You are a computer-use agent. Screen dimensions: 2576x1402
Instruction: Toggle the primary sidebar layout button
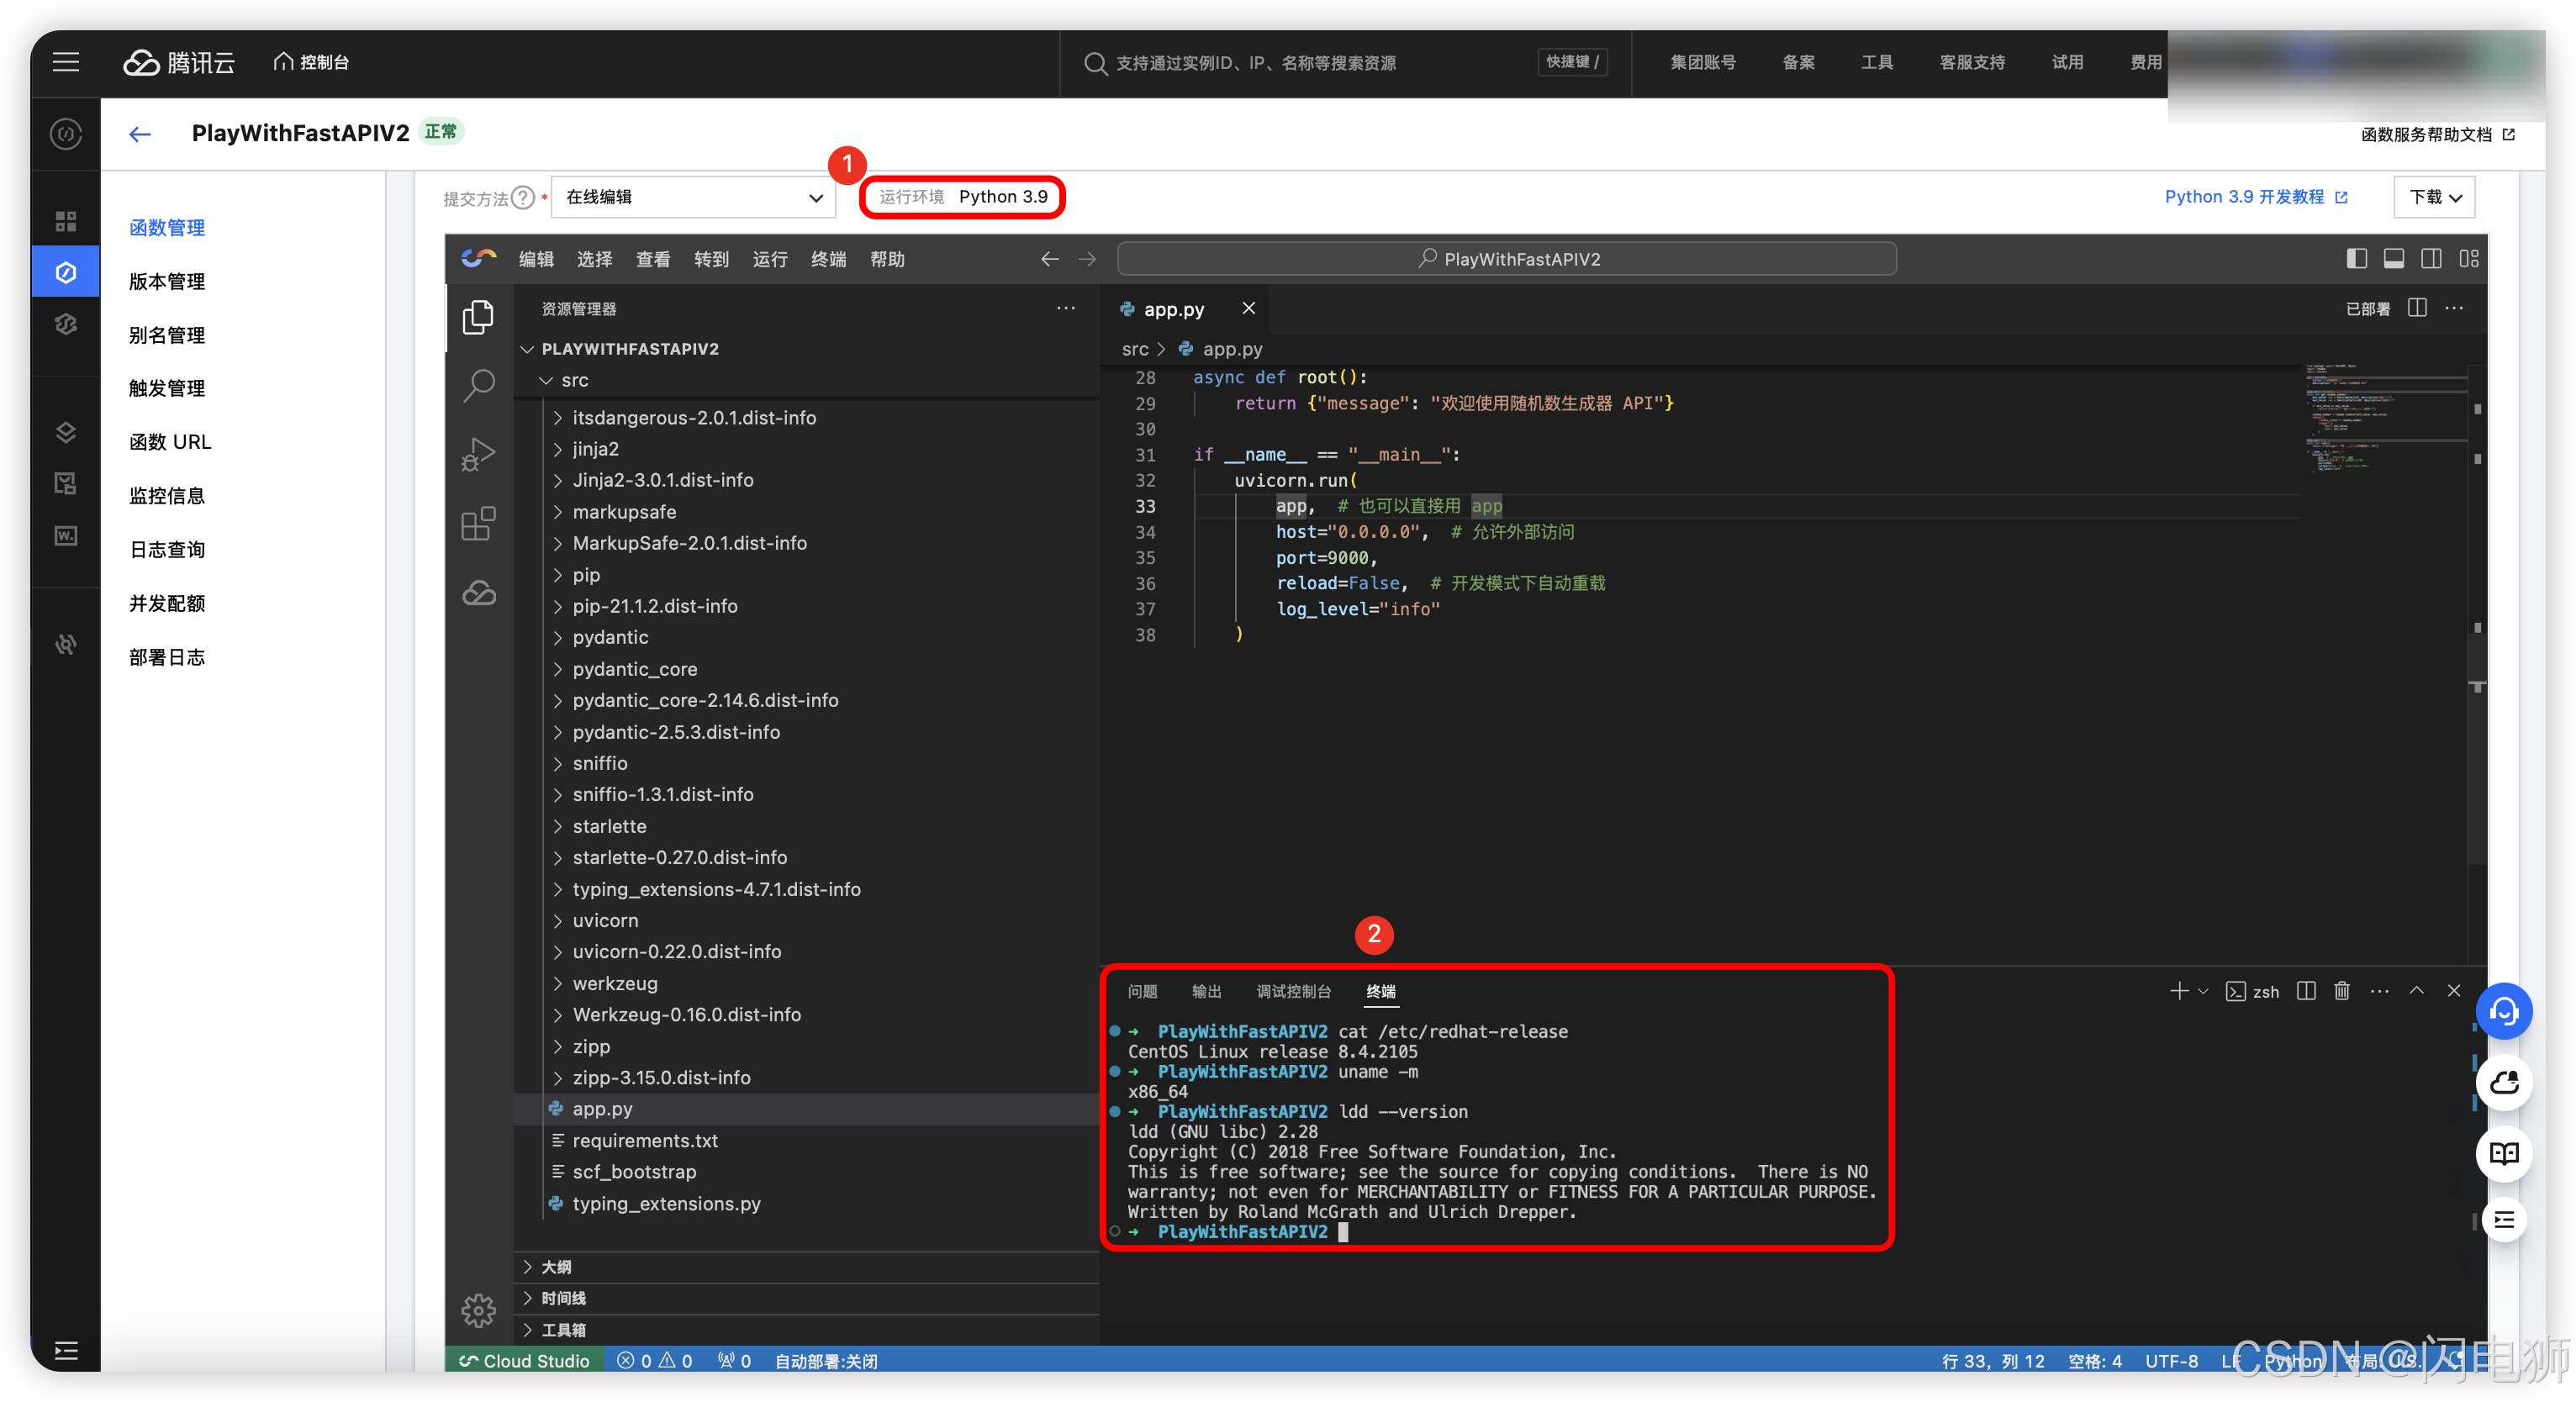coord(2356,259)
